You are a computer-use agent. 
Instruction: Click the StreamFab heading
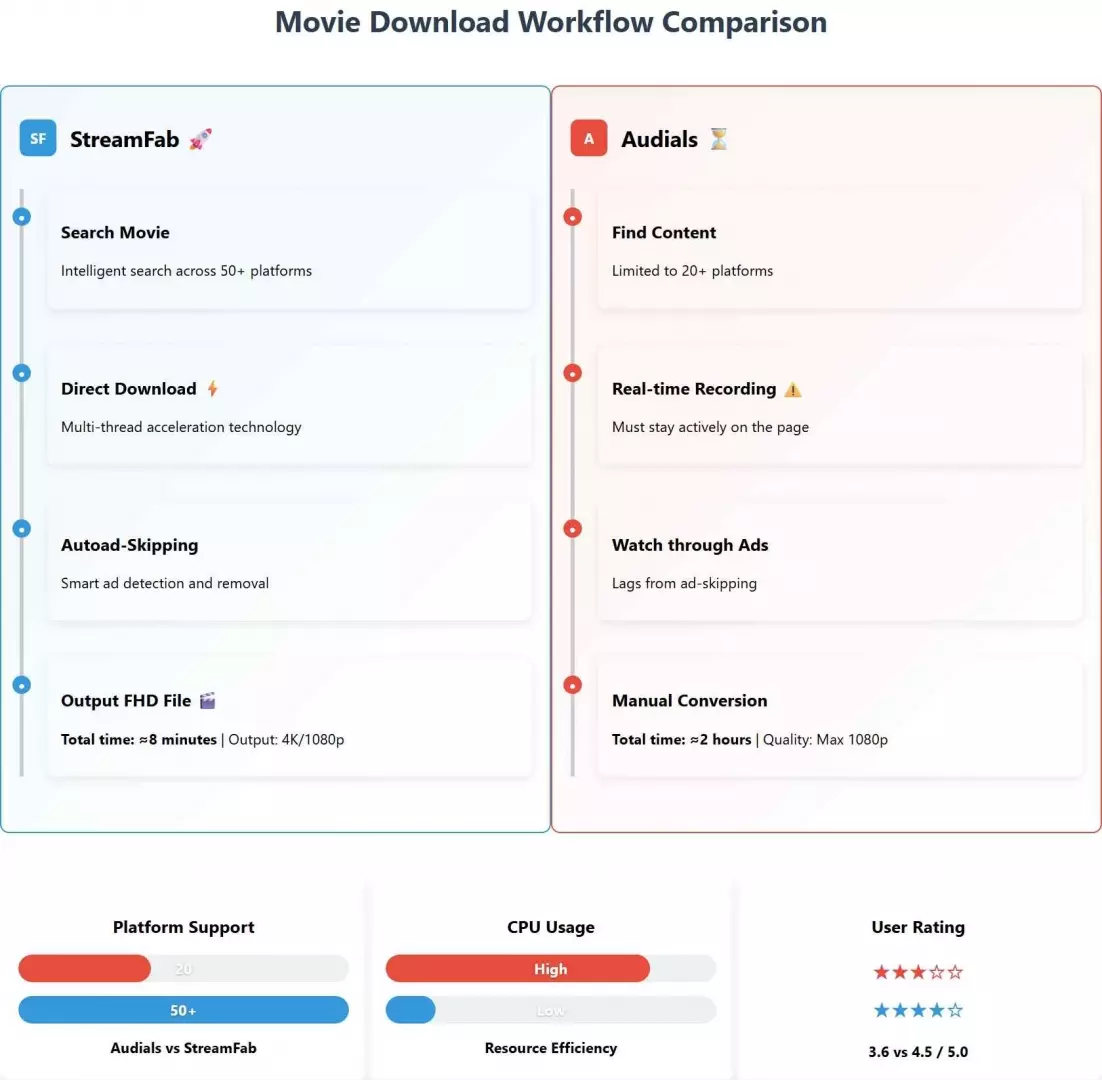point(124,139)
